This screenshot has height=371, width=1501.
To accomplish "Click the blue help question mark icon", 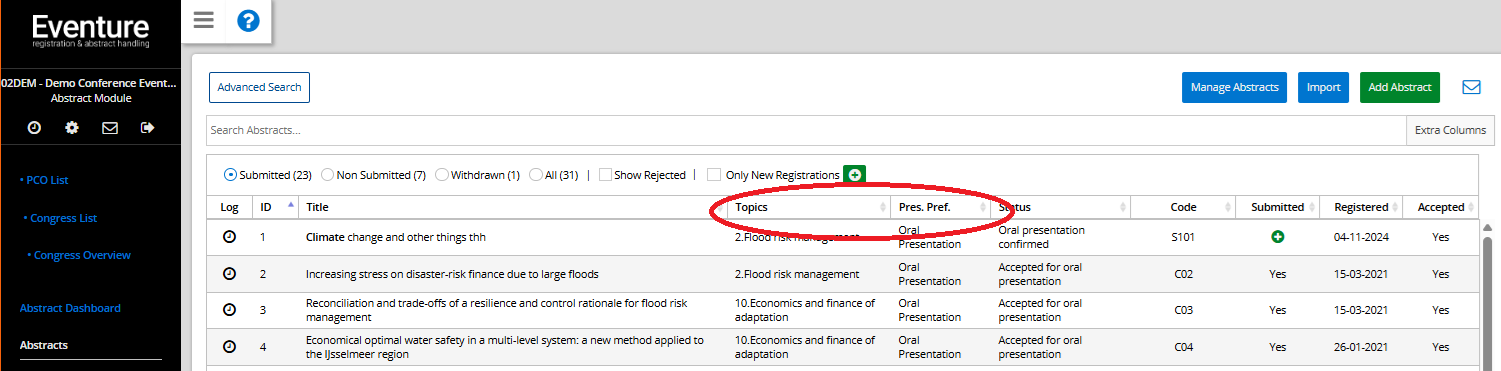I will coord(248,20).
